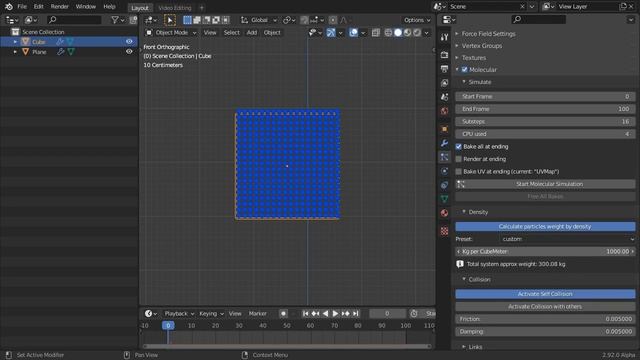Open the timeline Marker menu
The image size is (640, 360).
tap(258, 313)
